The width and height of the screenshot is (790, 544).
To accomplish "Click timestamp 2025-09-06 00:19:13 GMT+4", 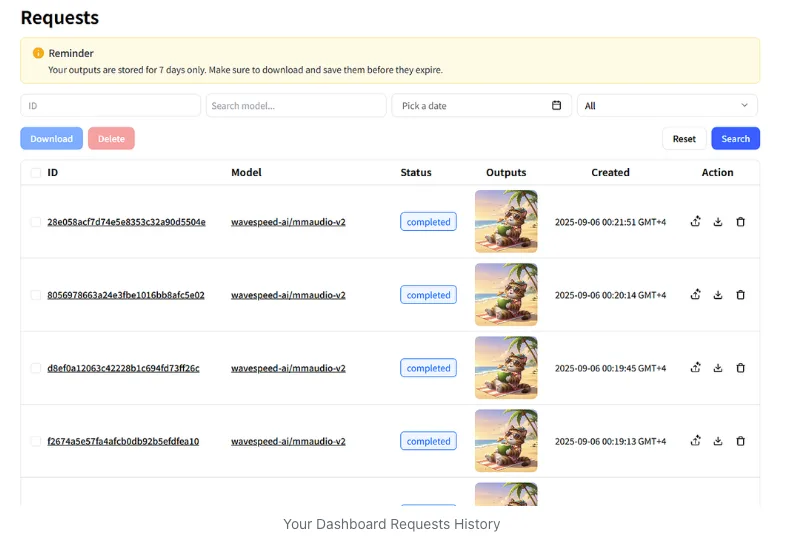I will pos(610,441).
